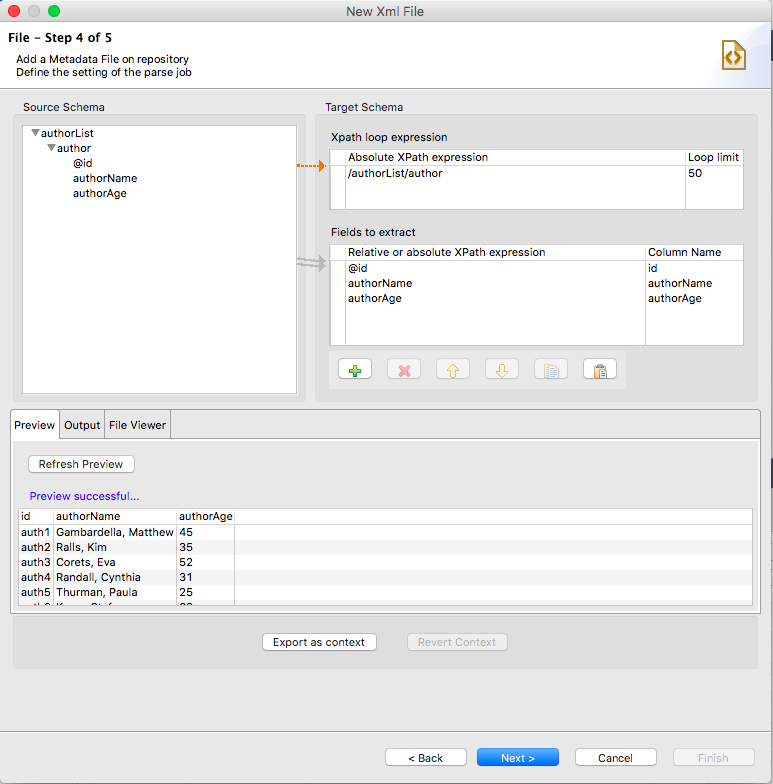Click the Column Name header
Image resolution: width=773 pixels, height=784 pixels.
click(x=694, y=252)
